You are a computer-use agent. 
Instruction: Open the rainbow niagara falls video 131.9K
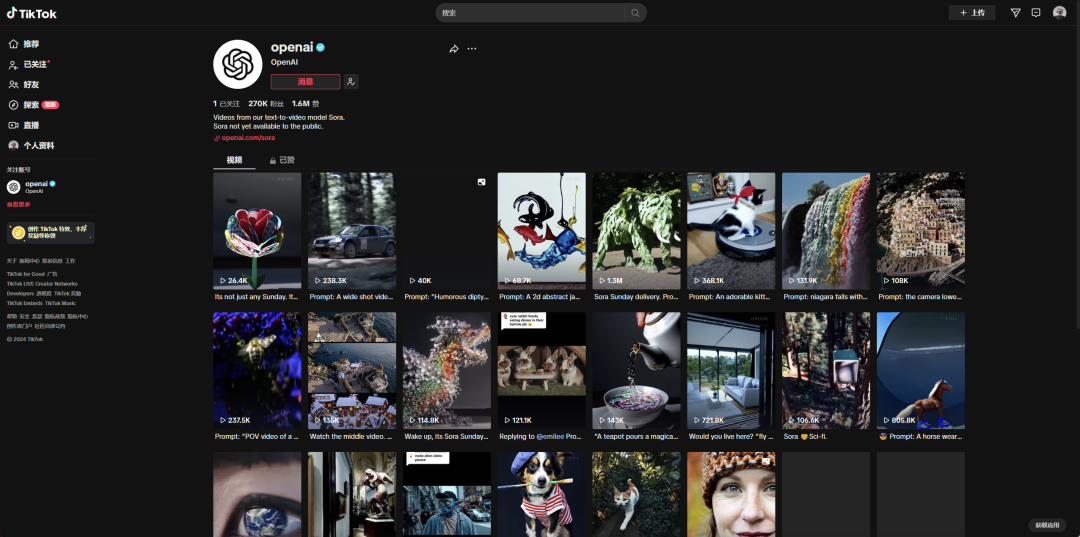coord(826,231)
